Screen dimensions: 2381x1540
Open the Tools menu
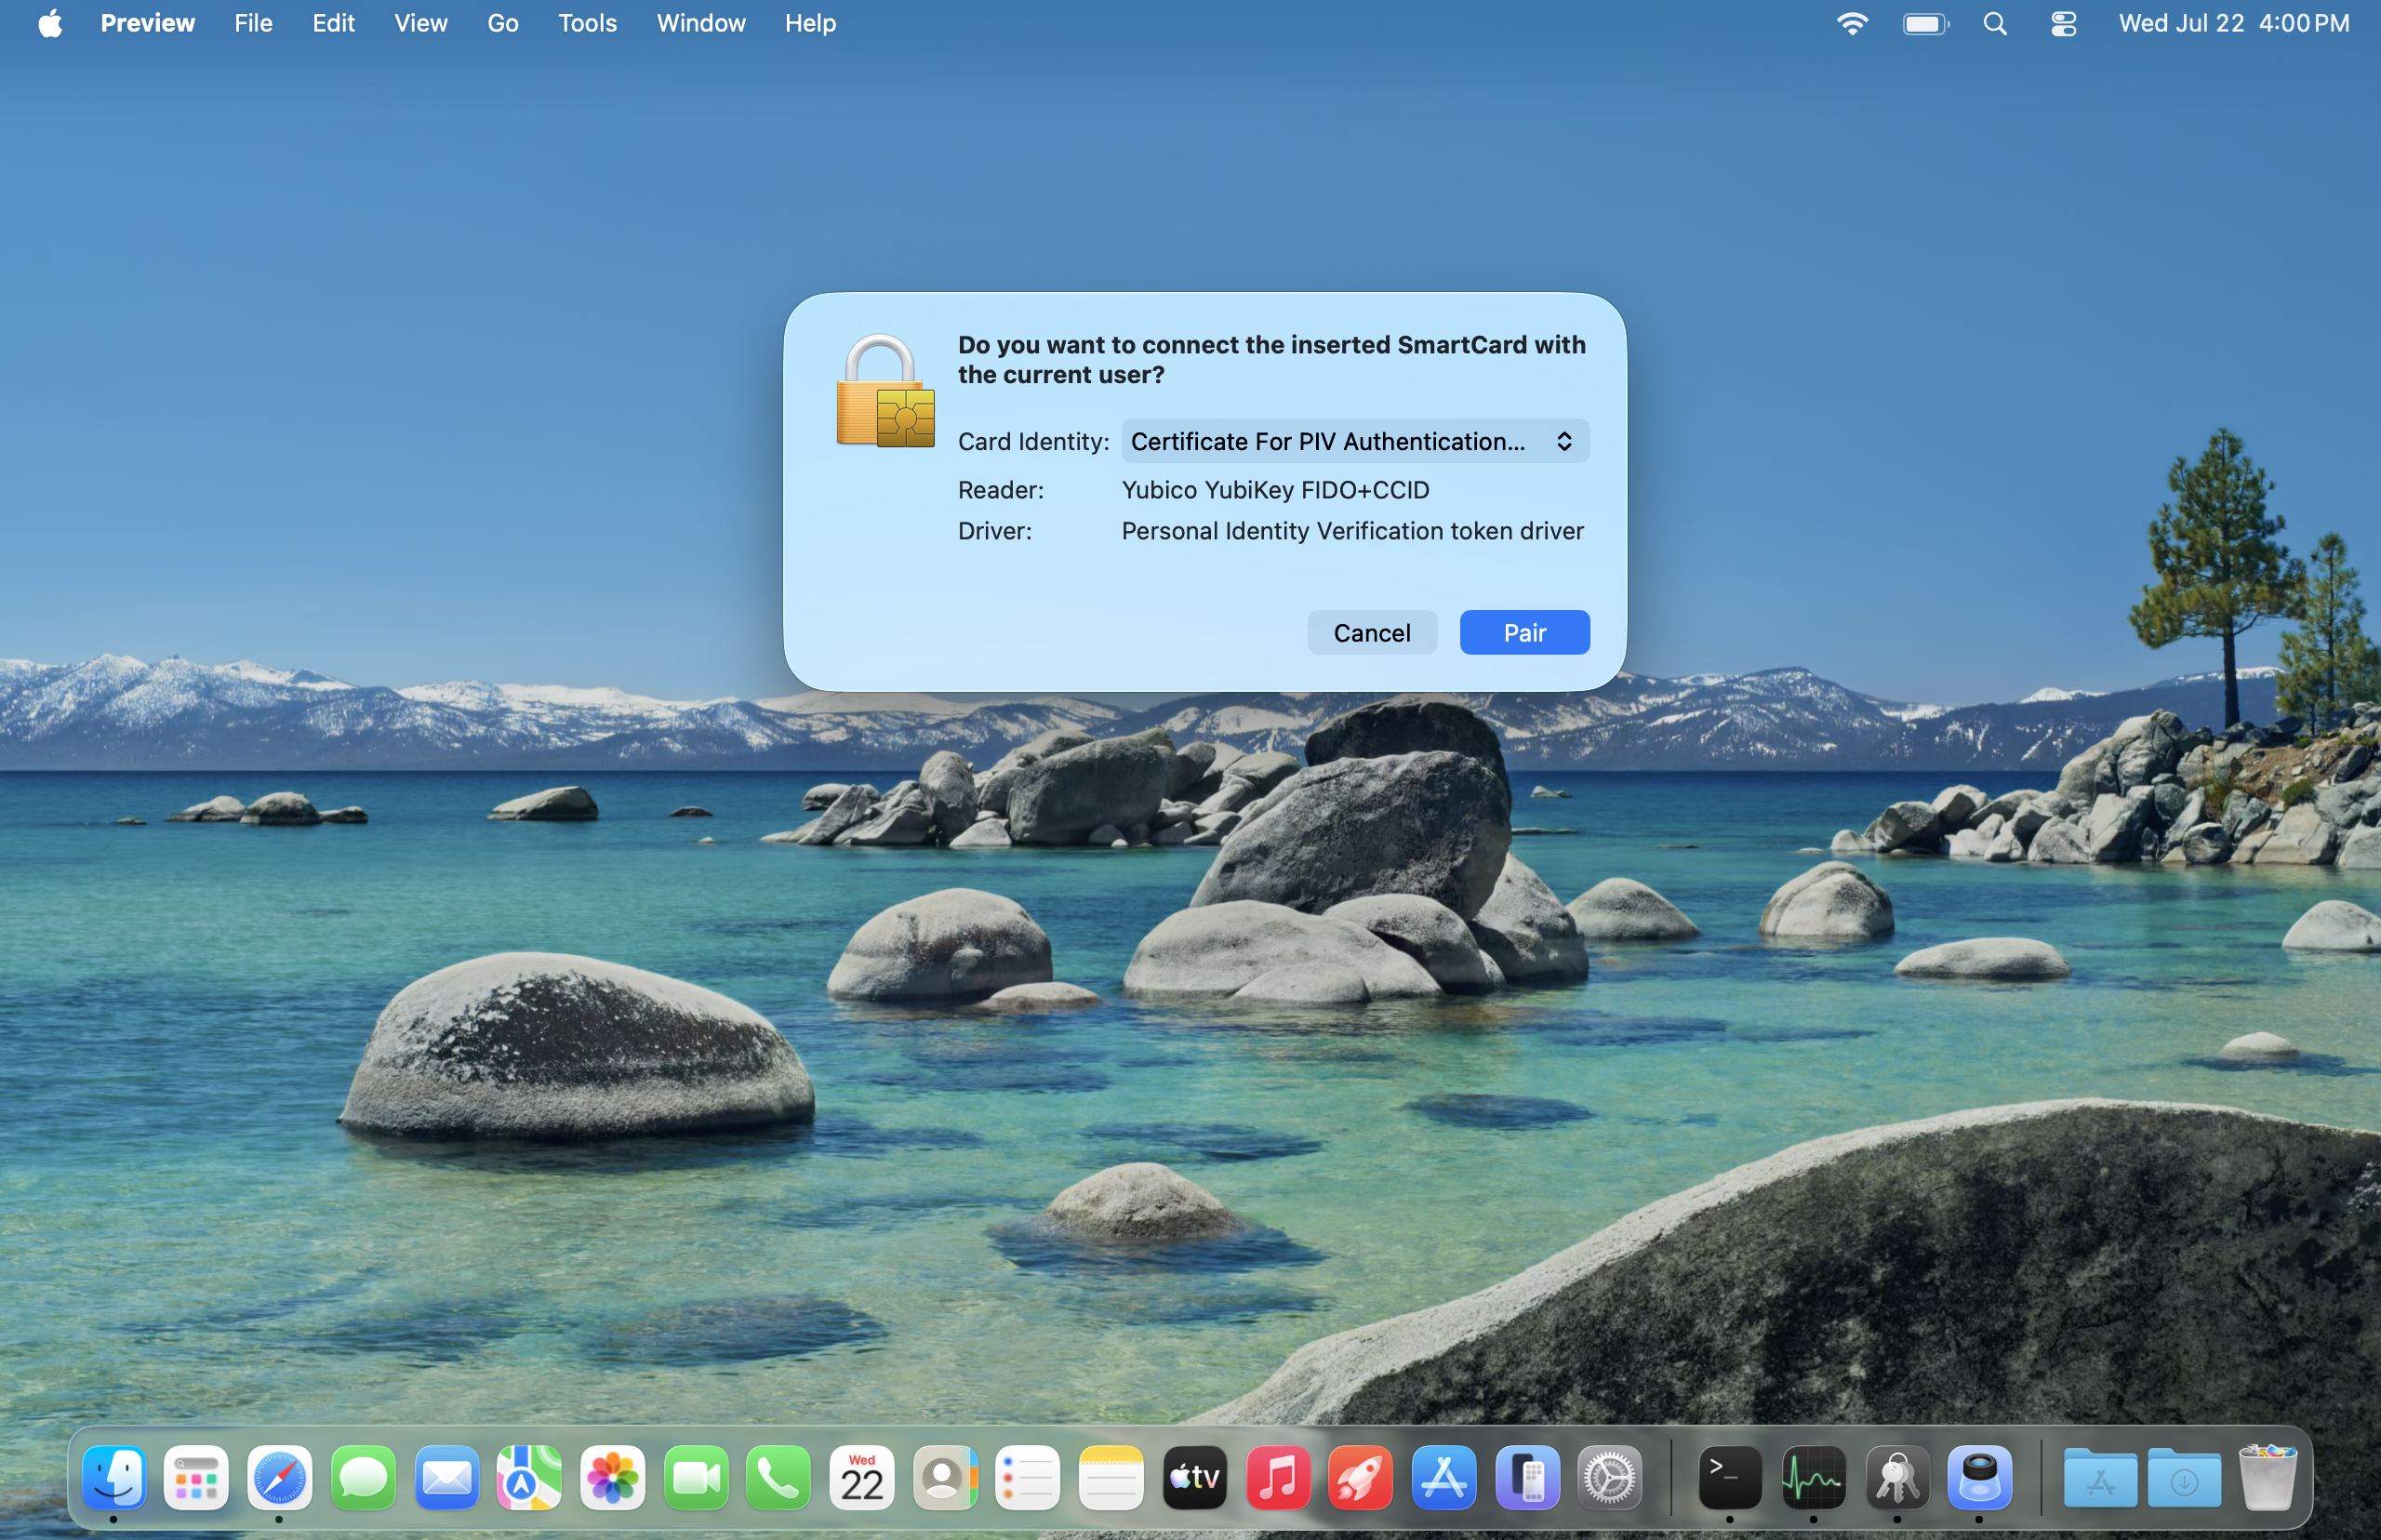pos(587,23)
